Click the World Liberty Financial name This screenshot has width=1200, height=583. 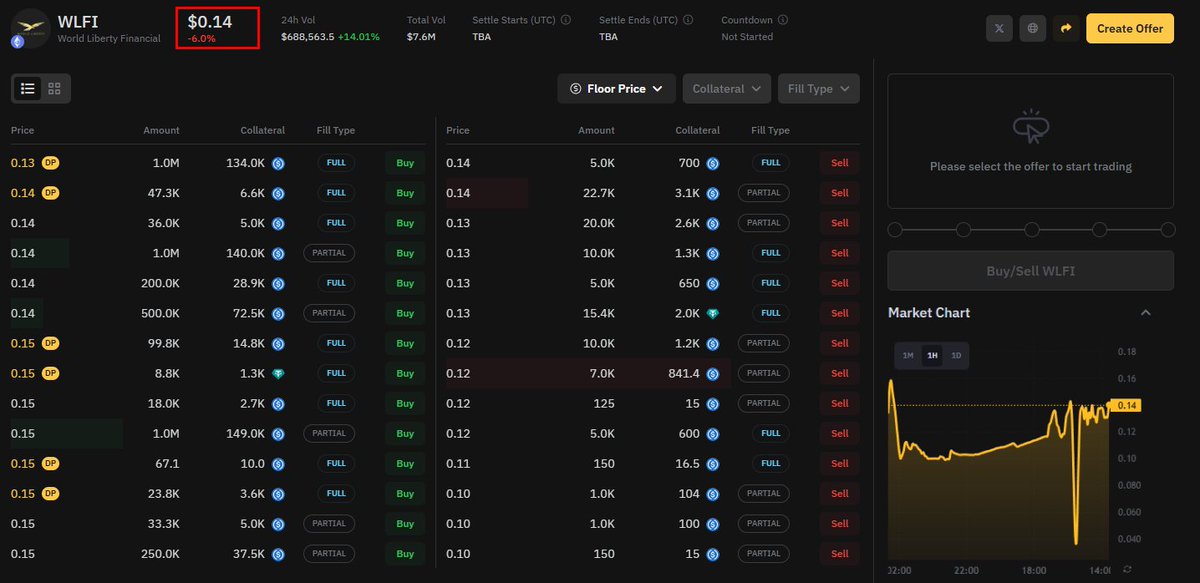coord(109,39)
